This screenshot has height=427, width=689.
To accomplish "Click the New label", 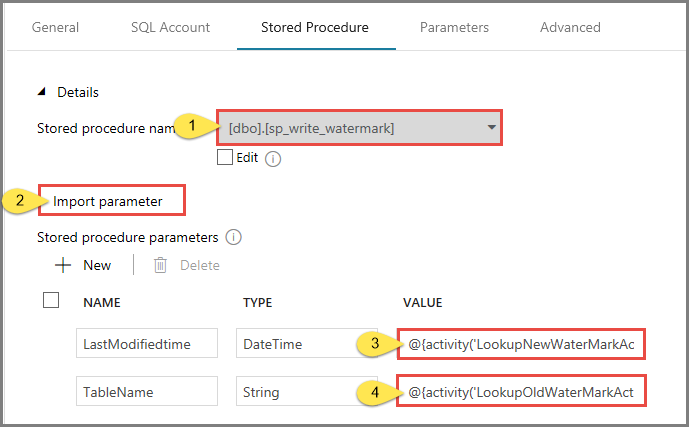I will pyautogui.click(x=97, y=265).
